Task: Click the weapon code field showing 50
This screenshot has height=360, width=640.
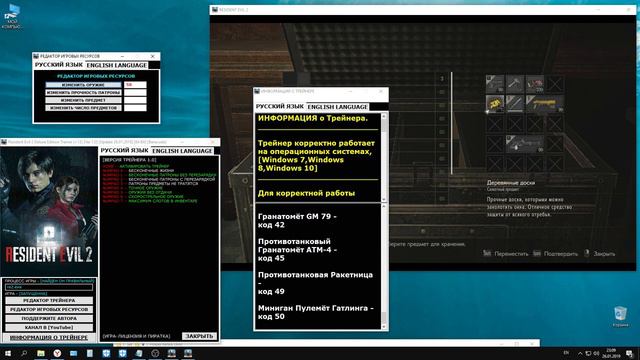Action: (x=135, y=85)
